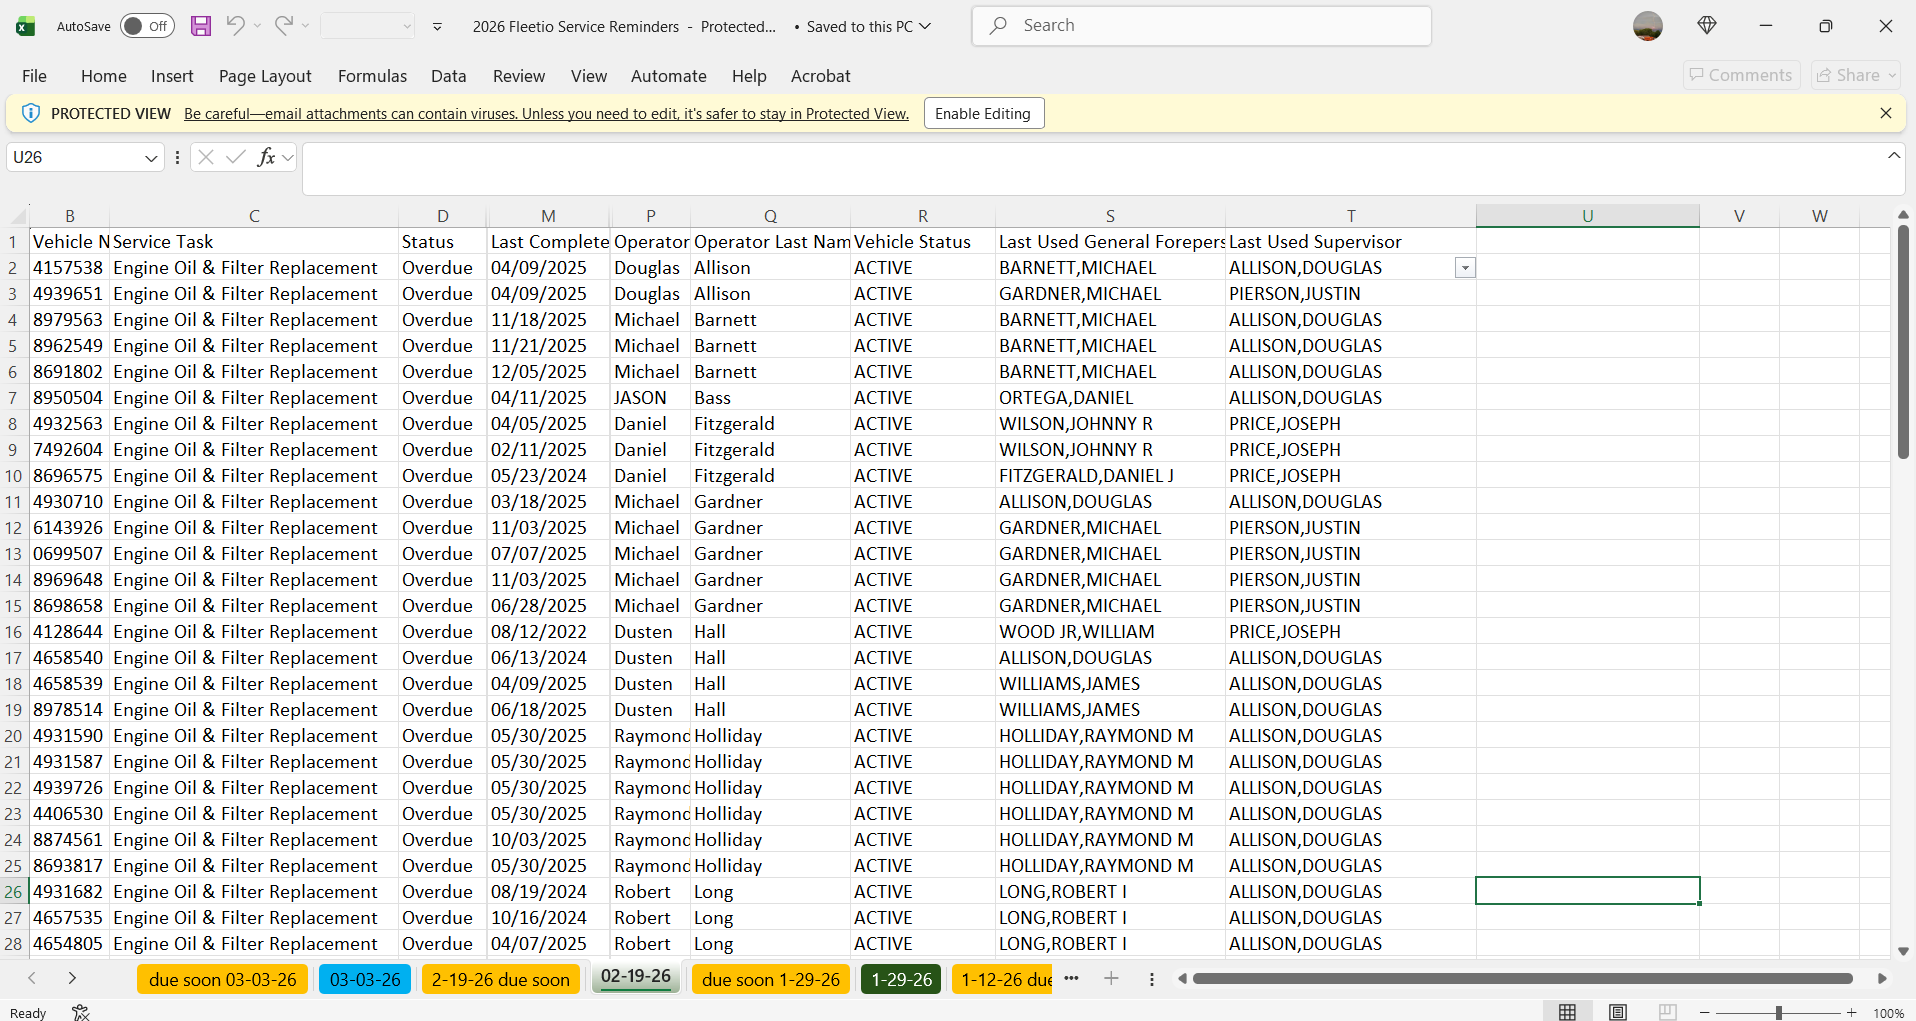Image resolution: width=1916 pixels, height=1021 pixels.
Task: Expand the function list chevron beside fx
Action: click(x=288, y=157)
